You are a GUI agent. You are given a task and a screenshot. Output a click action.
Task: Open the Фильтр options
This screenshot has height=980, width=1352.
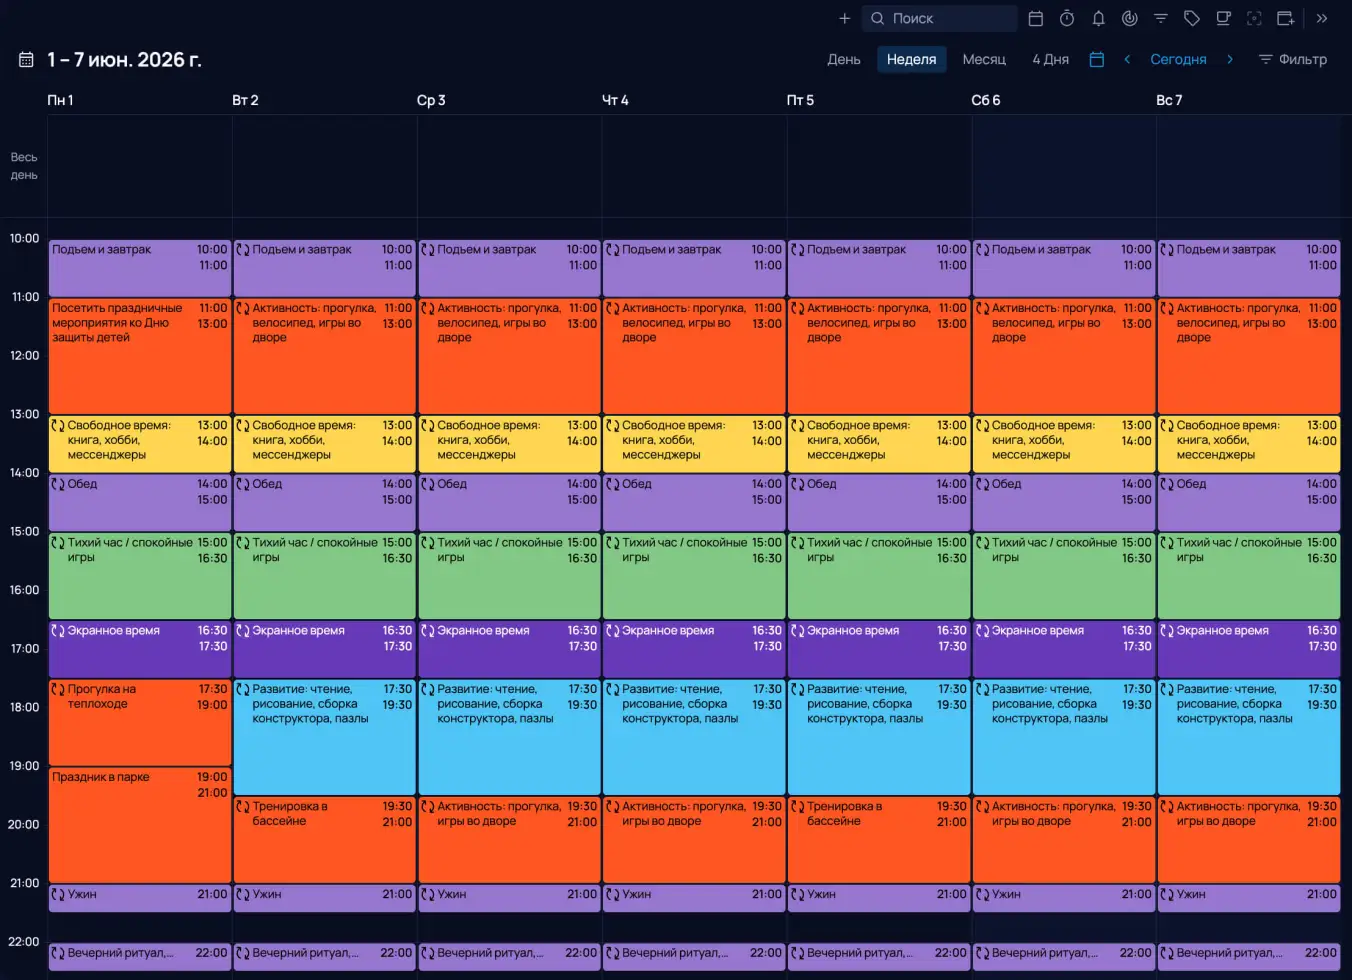coord(1293,59)
